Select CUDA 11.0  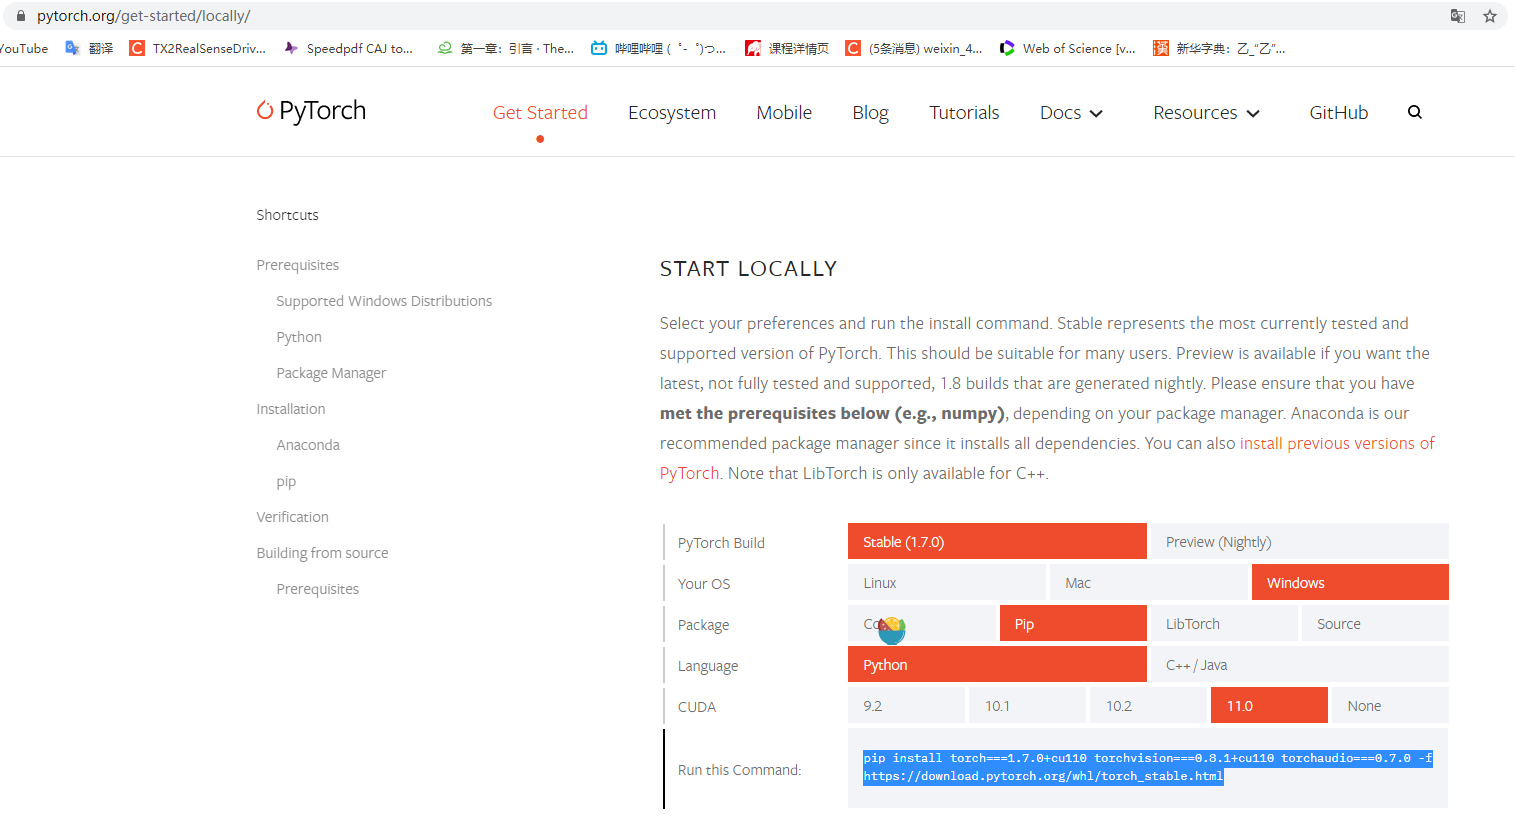pos(1269,705)
